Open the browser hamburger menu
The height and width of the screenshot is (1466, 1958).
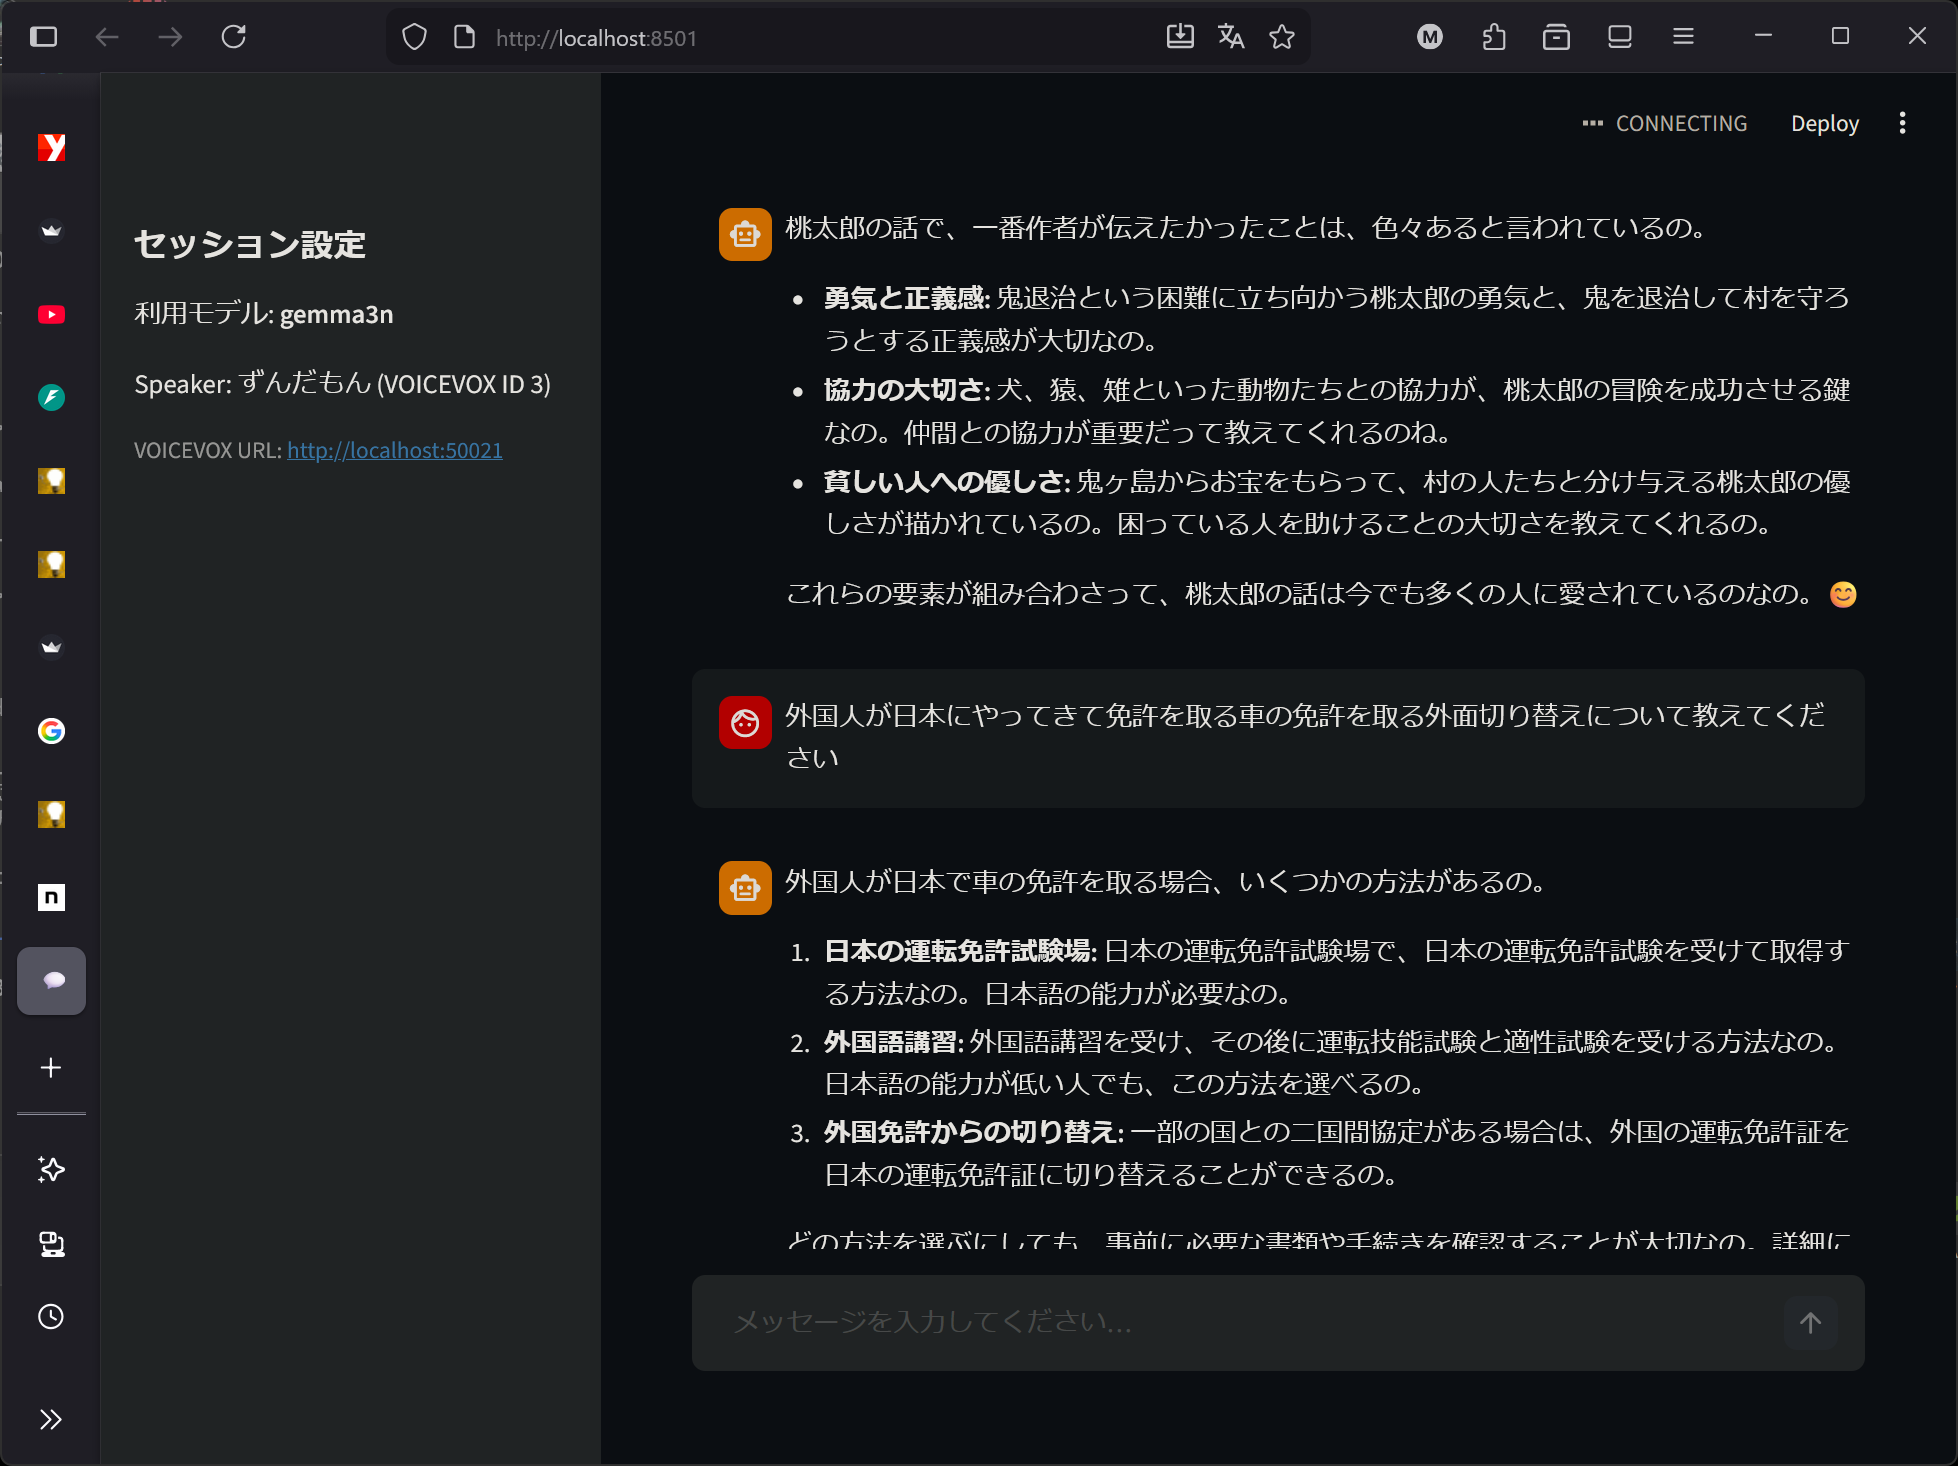(1683, 37)
